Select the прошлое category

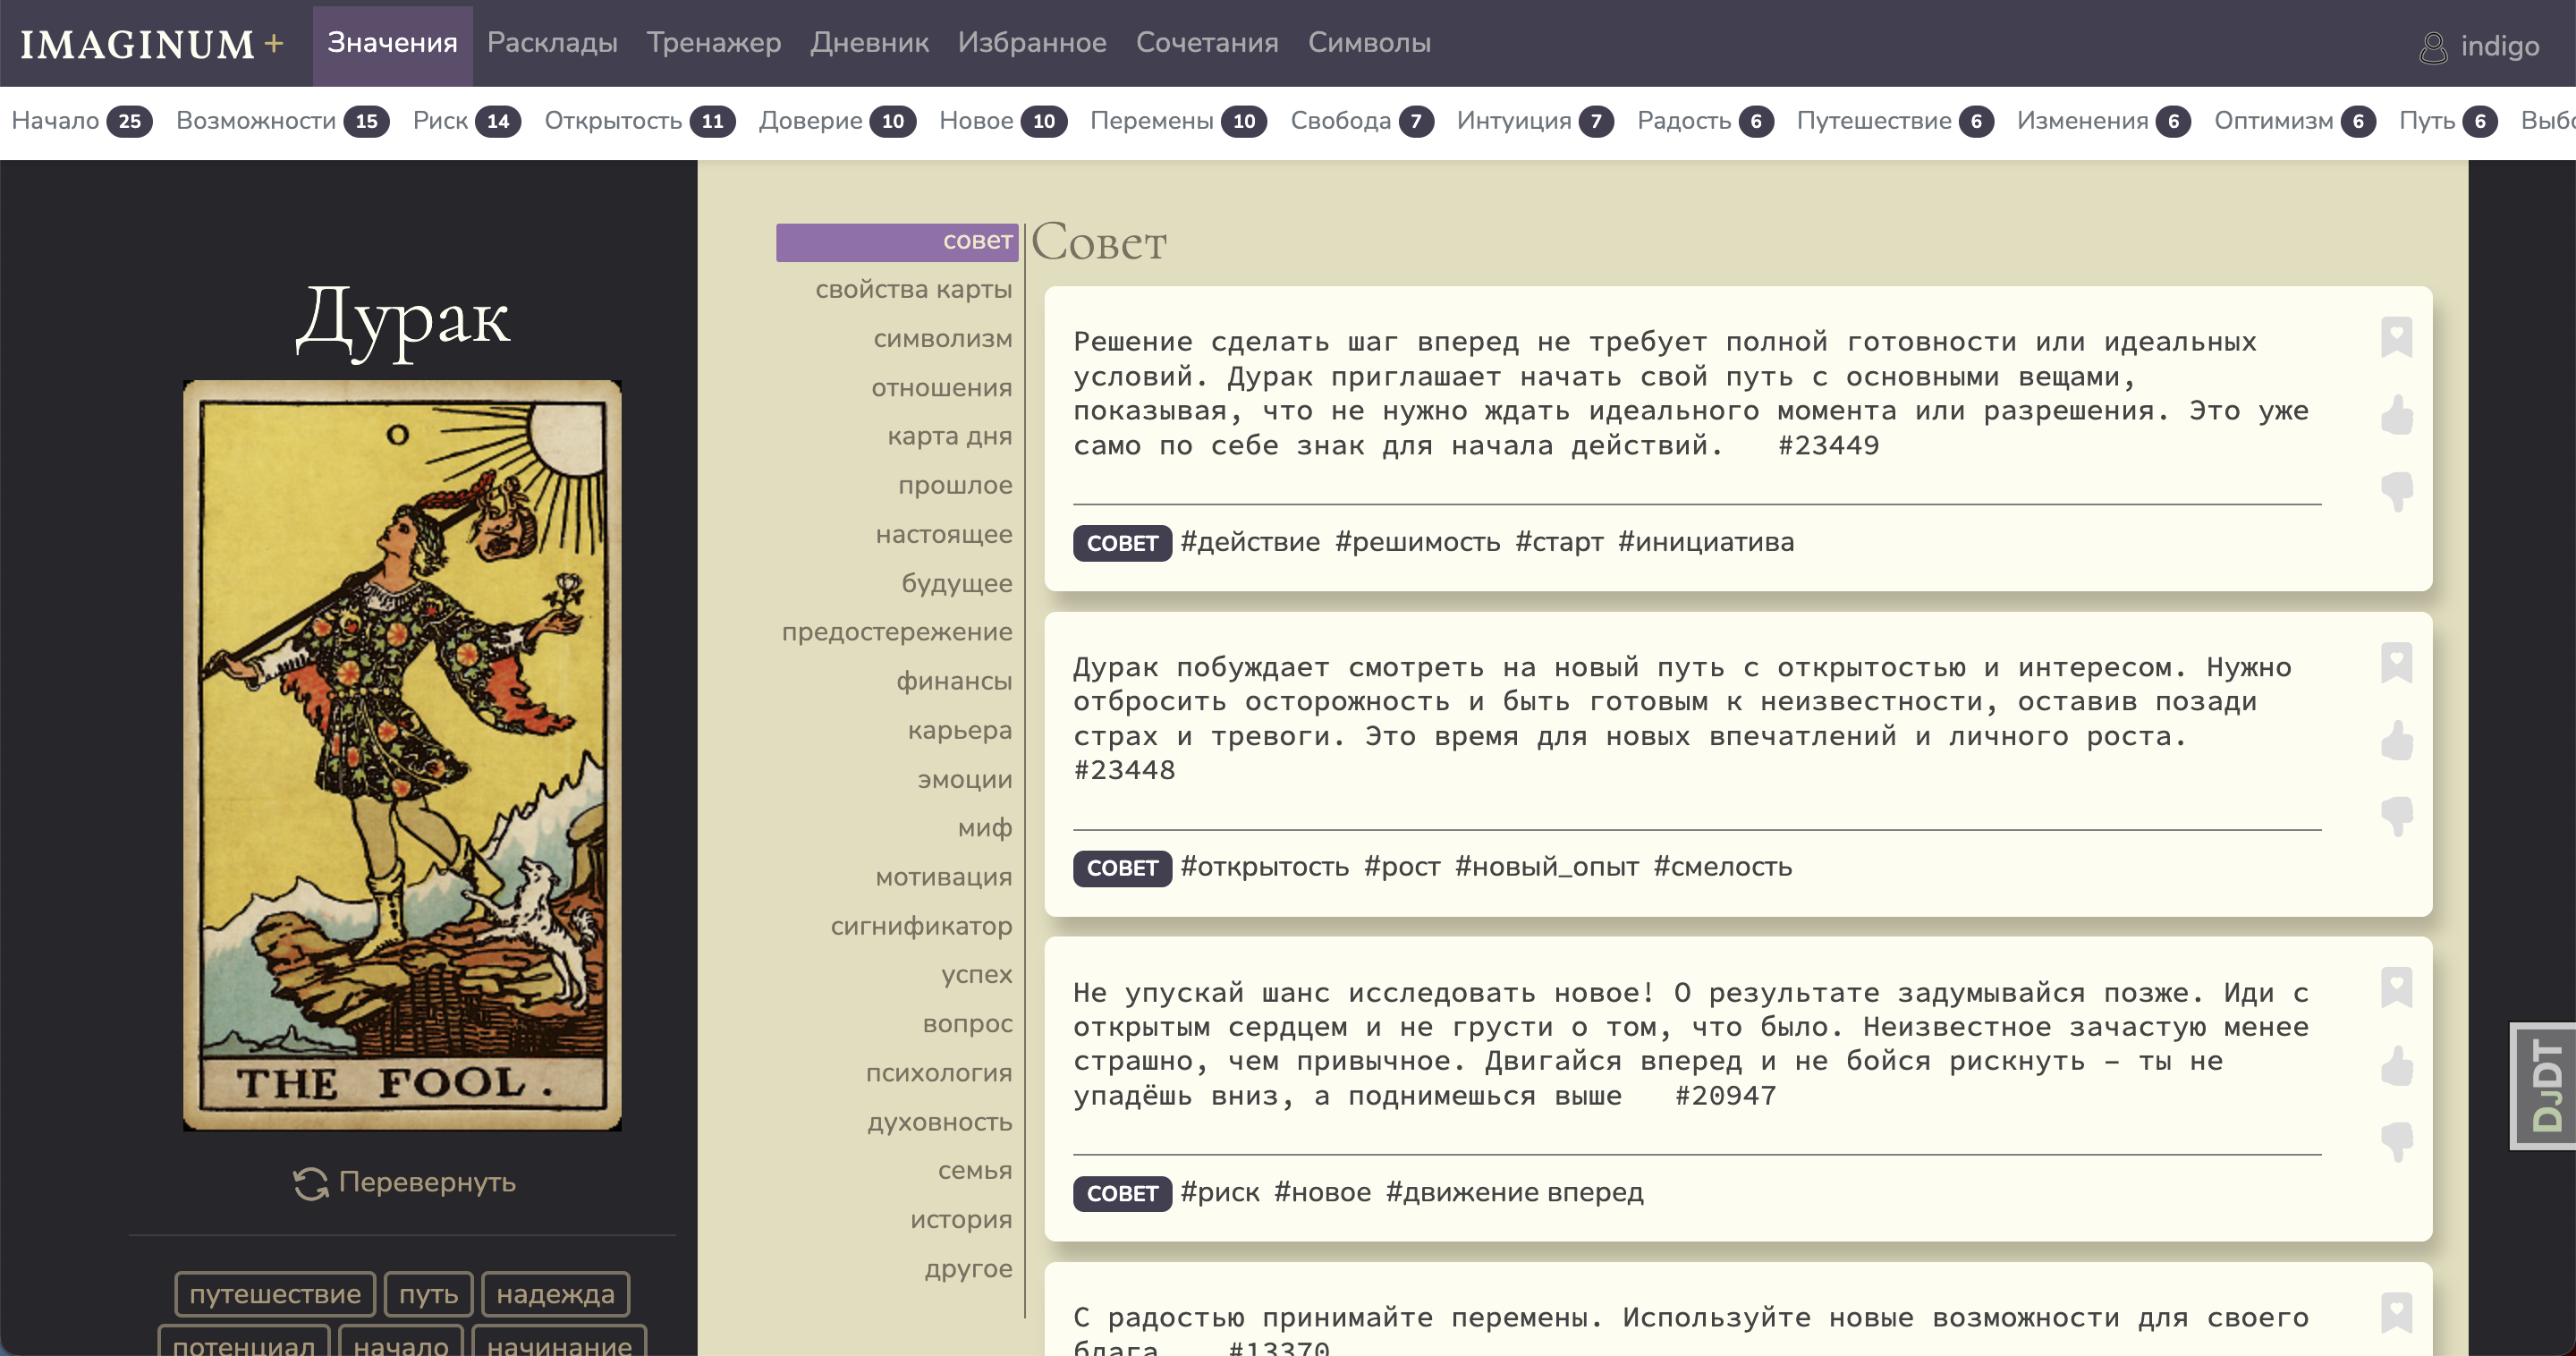click(x=955, y=486)
